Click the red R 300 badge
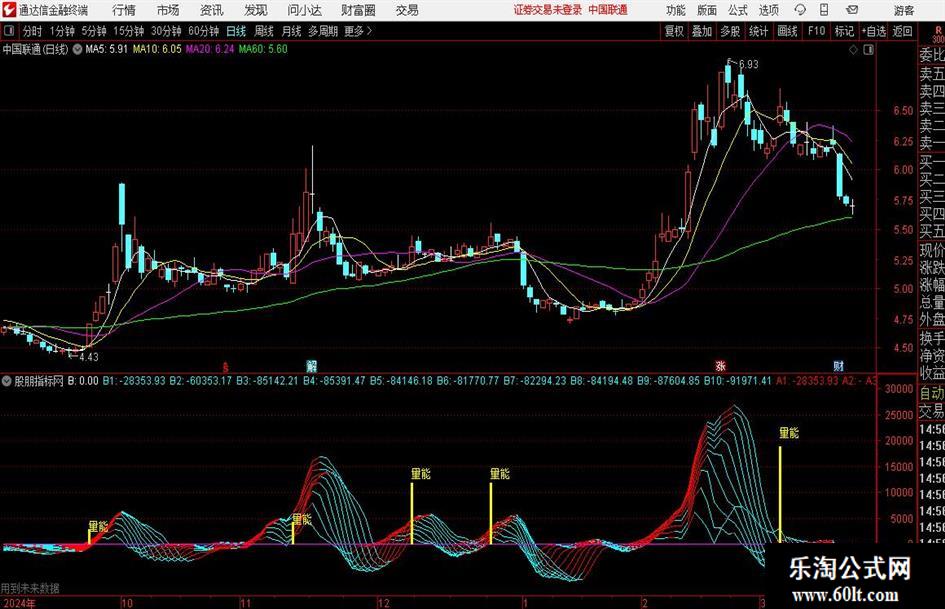Screen dimensions: 945x609 [938, 34]
